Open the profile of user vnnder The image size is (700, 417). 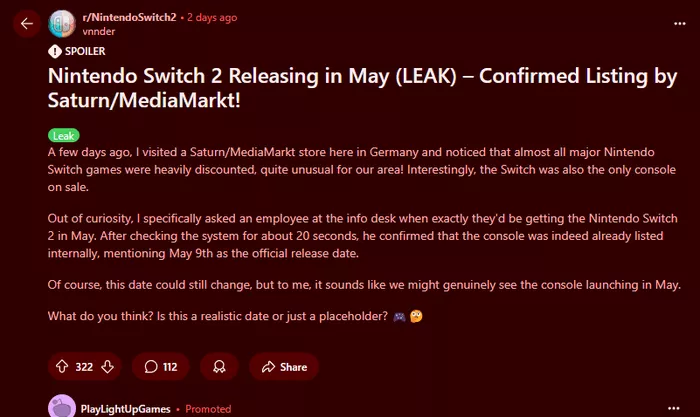point(99,31)
